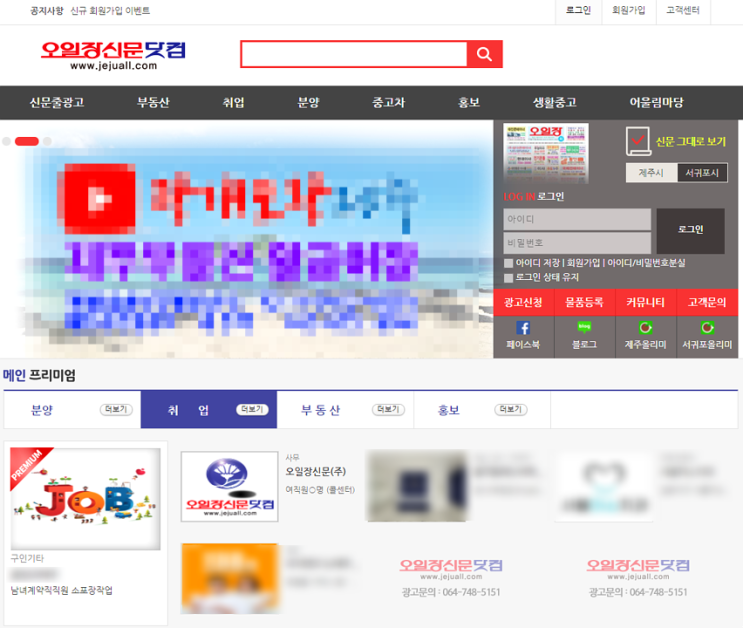Click 더보기 beside 부 동 산 tab
743x628 pixels.
pyautogui.click(x=389, y=410)
